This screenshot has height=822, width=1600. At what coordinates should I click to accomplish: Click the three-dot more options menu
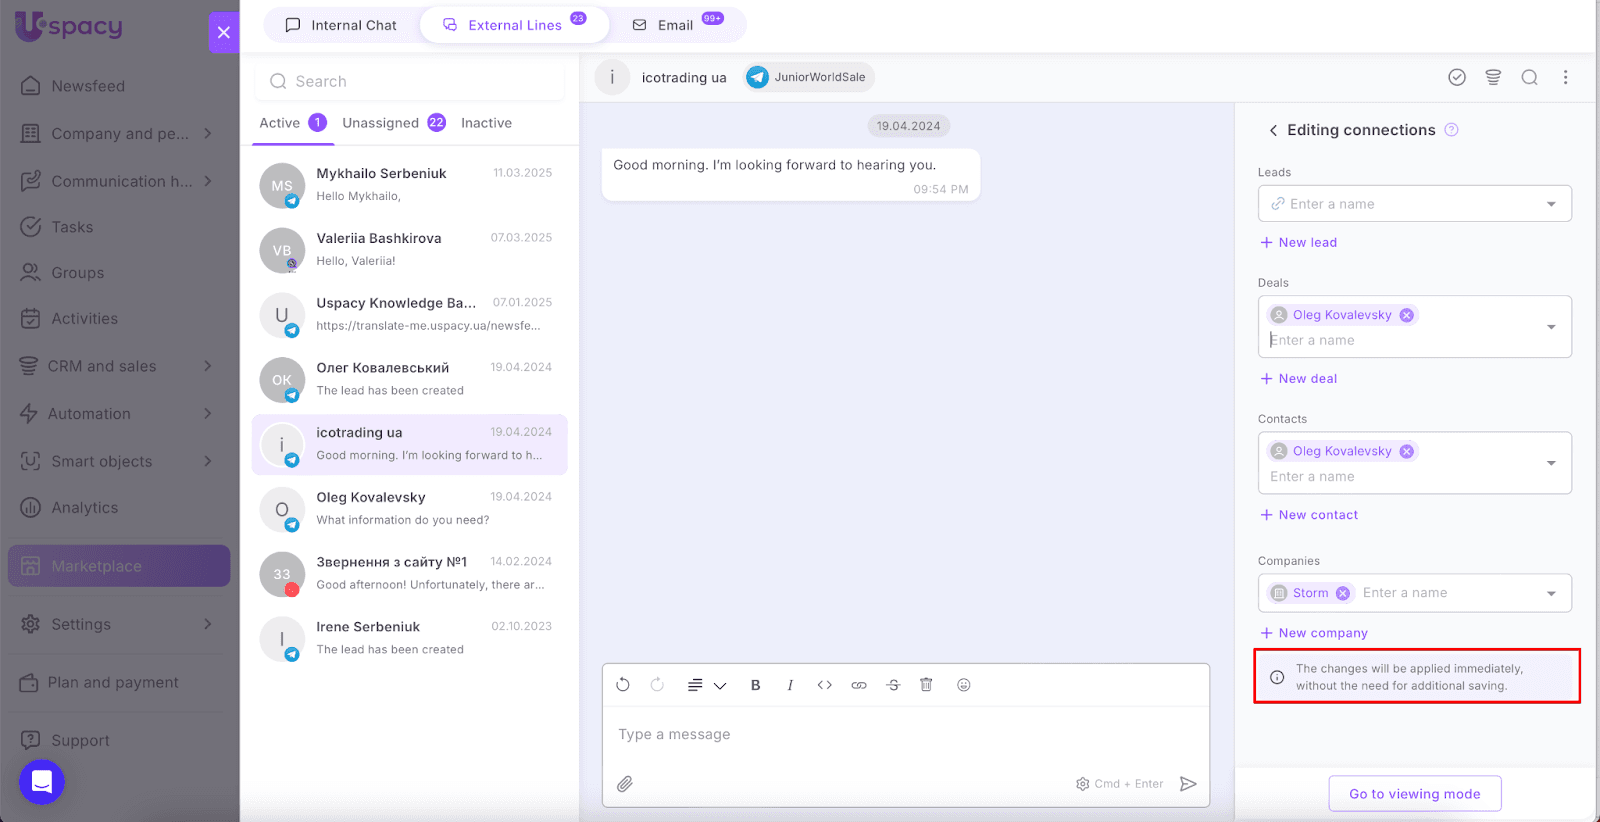point(1565,77)
